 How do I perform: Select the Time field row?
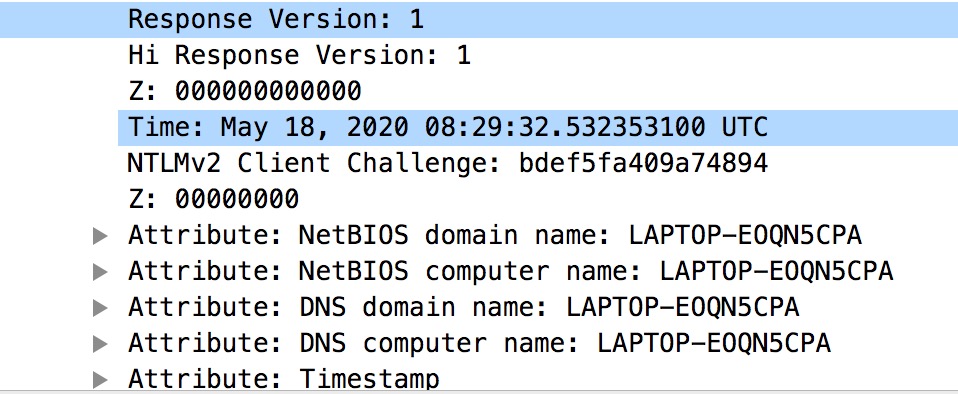[538, 128]
